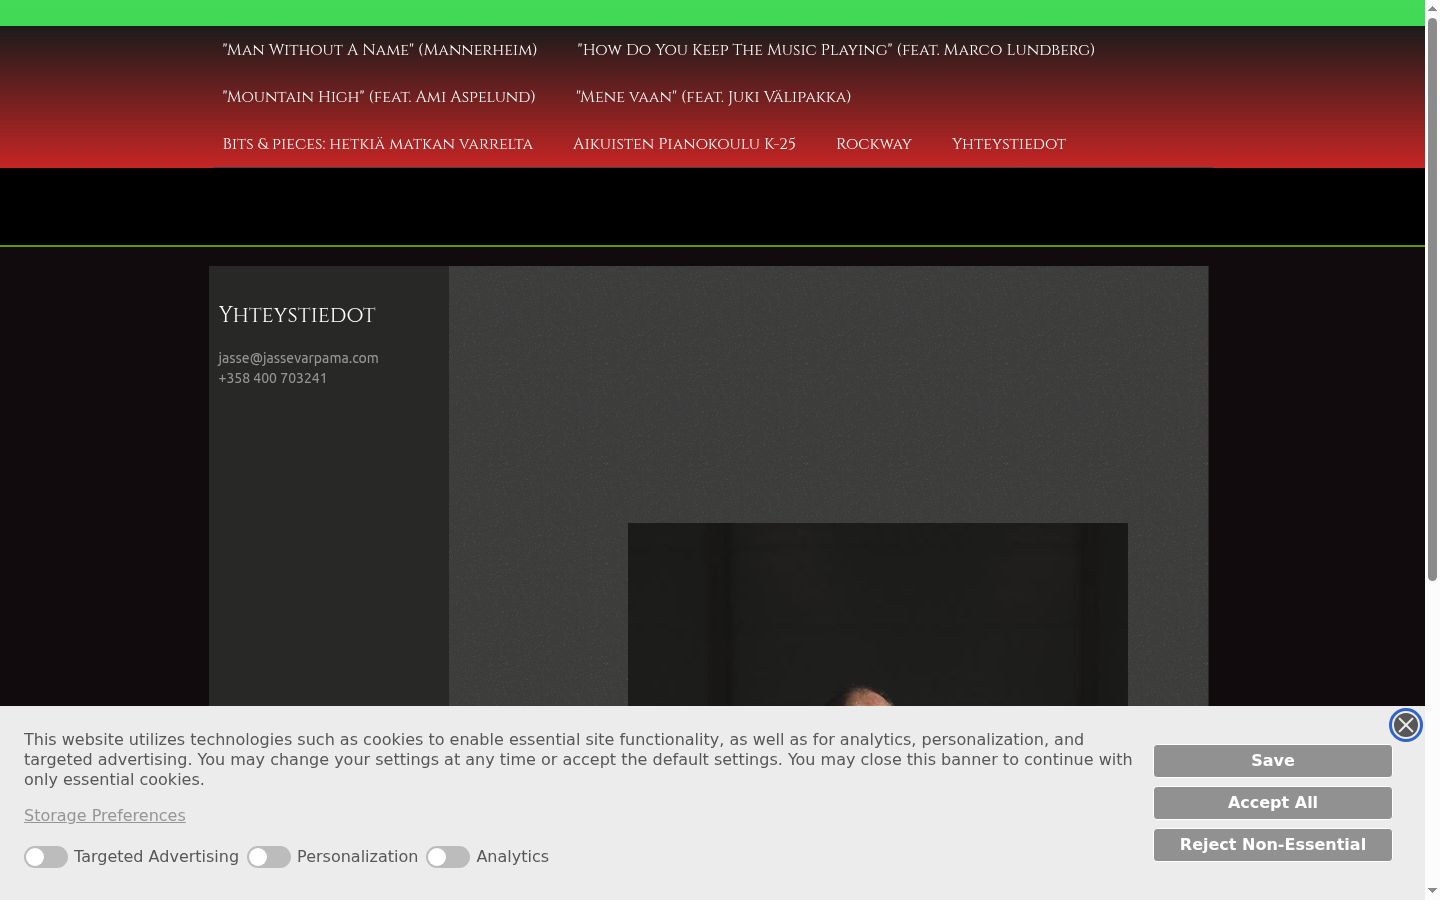Open "Man Without A Name" (Mannerheim) menu item
Screen dimensions: 1440x900
click(380, 50)
